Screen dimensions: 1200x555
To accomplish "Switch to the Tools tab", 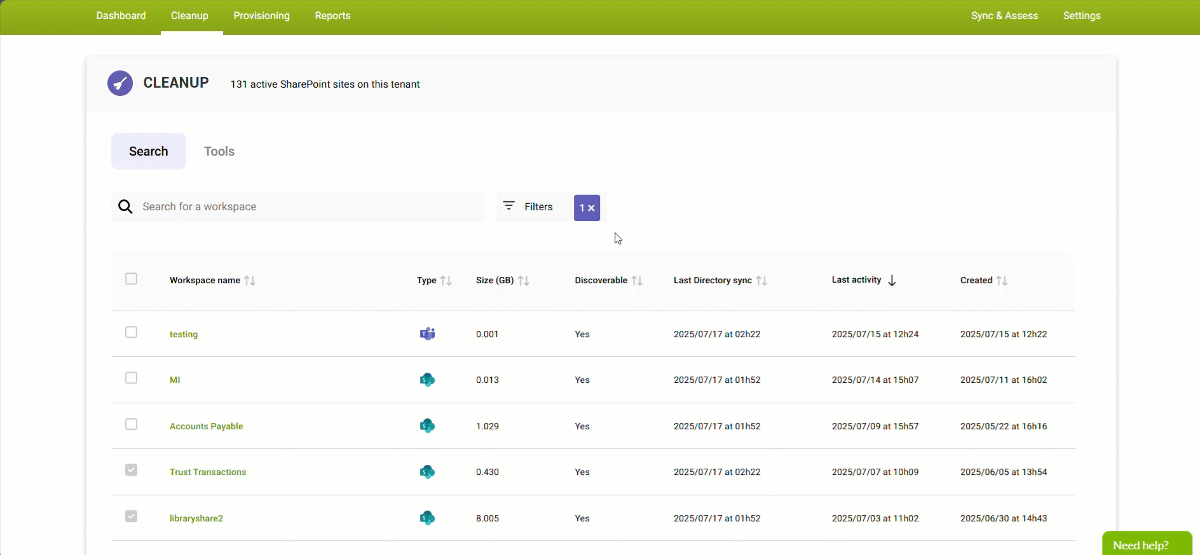I will pyautogui.click(x=219, y=151).
